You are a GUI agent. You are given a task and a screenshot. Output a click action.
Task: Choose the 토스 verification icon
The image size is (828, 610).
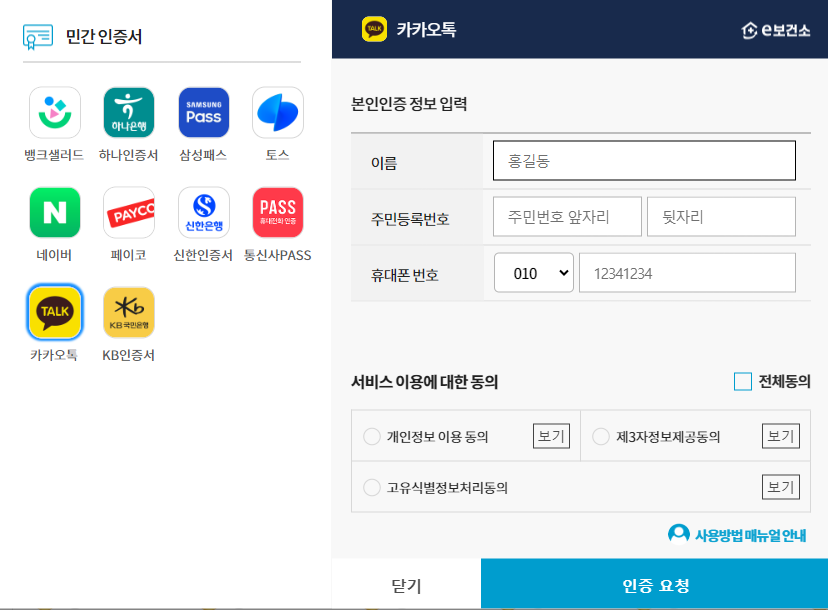coord(277,112)
